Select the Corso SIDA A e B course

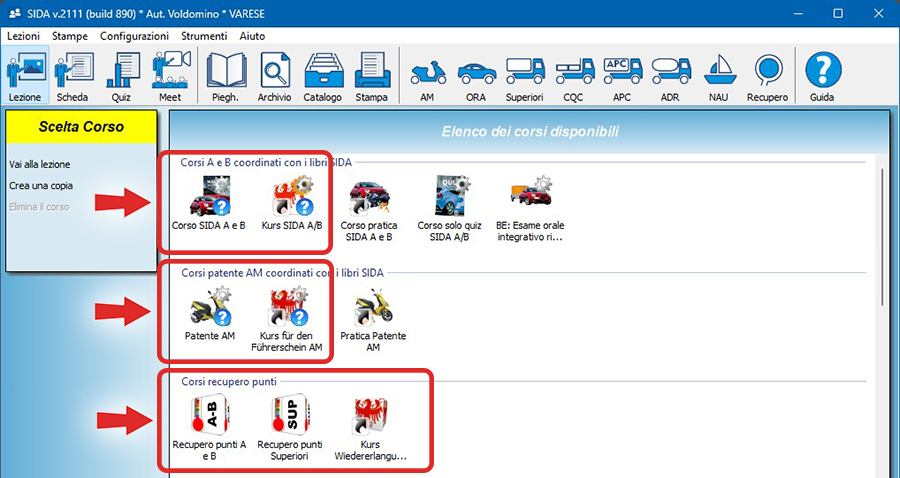tap(208, 205)
